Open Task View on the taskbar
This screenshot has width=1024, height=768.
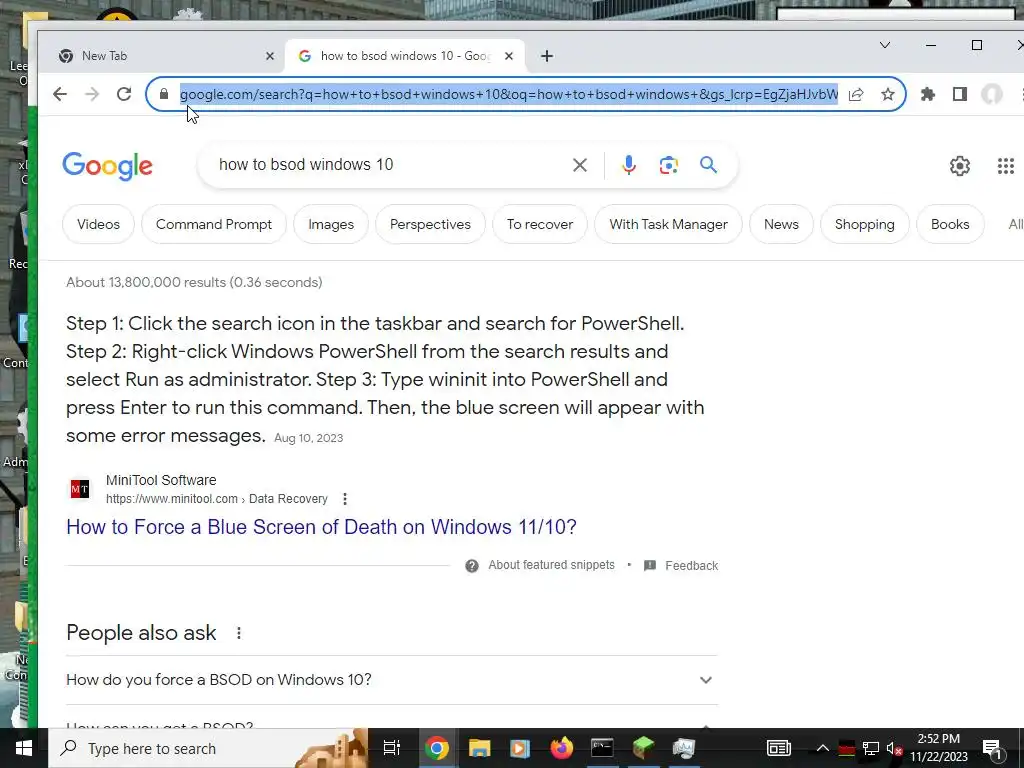point(391,748)
